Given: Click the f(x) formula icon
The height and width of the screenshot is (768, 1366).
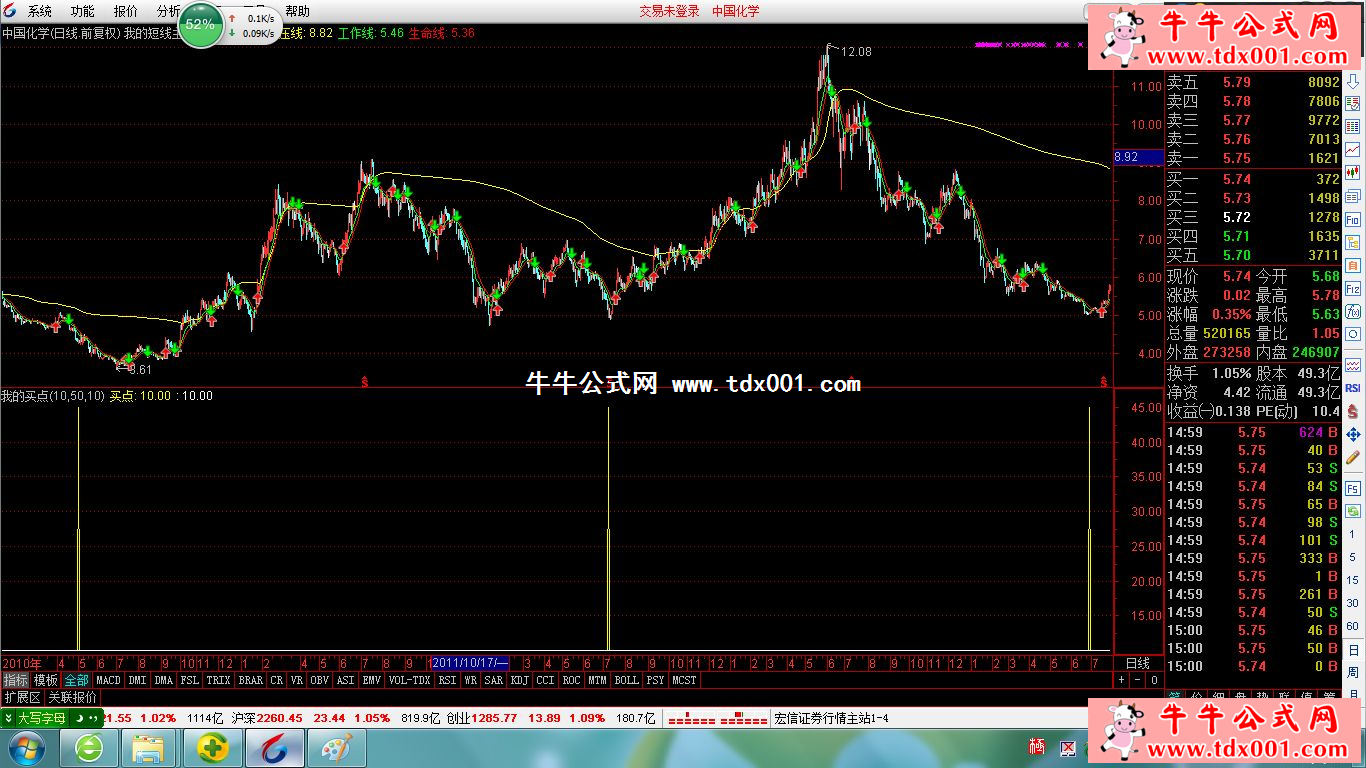Looking at the screenshot, I should point(1353,313).
